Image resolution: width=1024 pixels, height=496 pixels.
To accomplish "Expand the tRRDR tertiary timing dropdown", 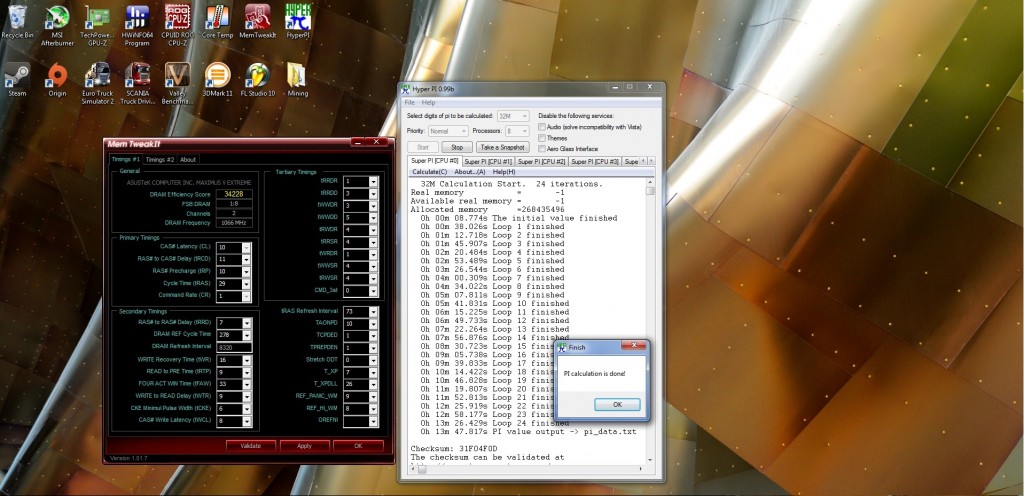I will (x=373, y=181).
